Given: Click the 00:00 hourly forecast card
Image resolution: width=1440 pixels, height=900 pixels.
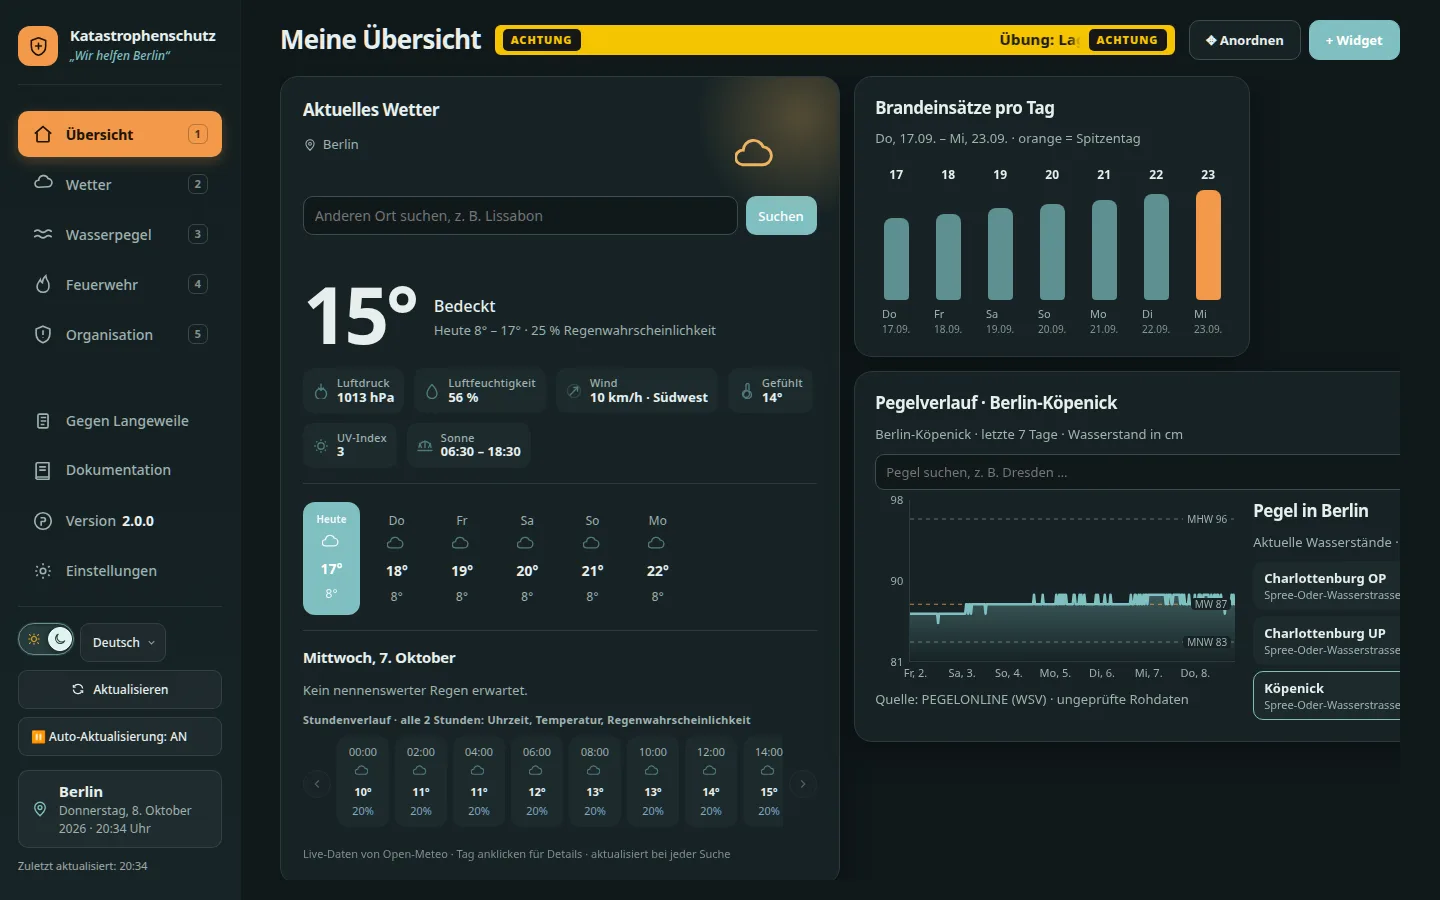Looking at the screenshot, I should pos(363,781).
